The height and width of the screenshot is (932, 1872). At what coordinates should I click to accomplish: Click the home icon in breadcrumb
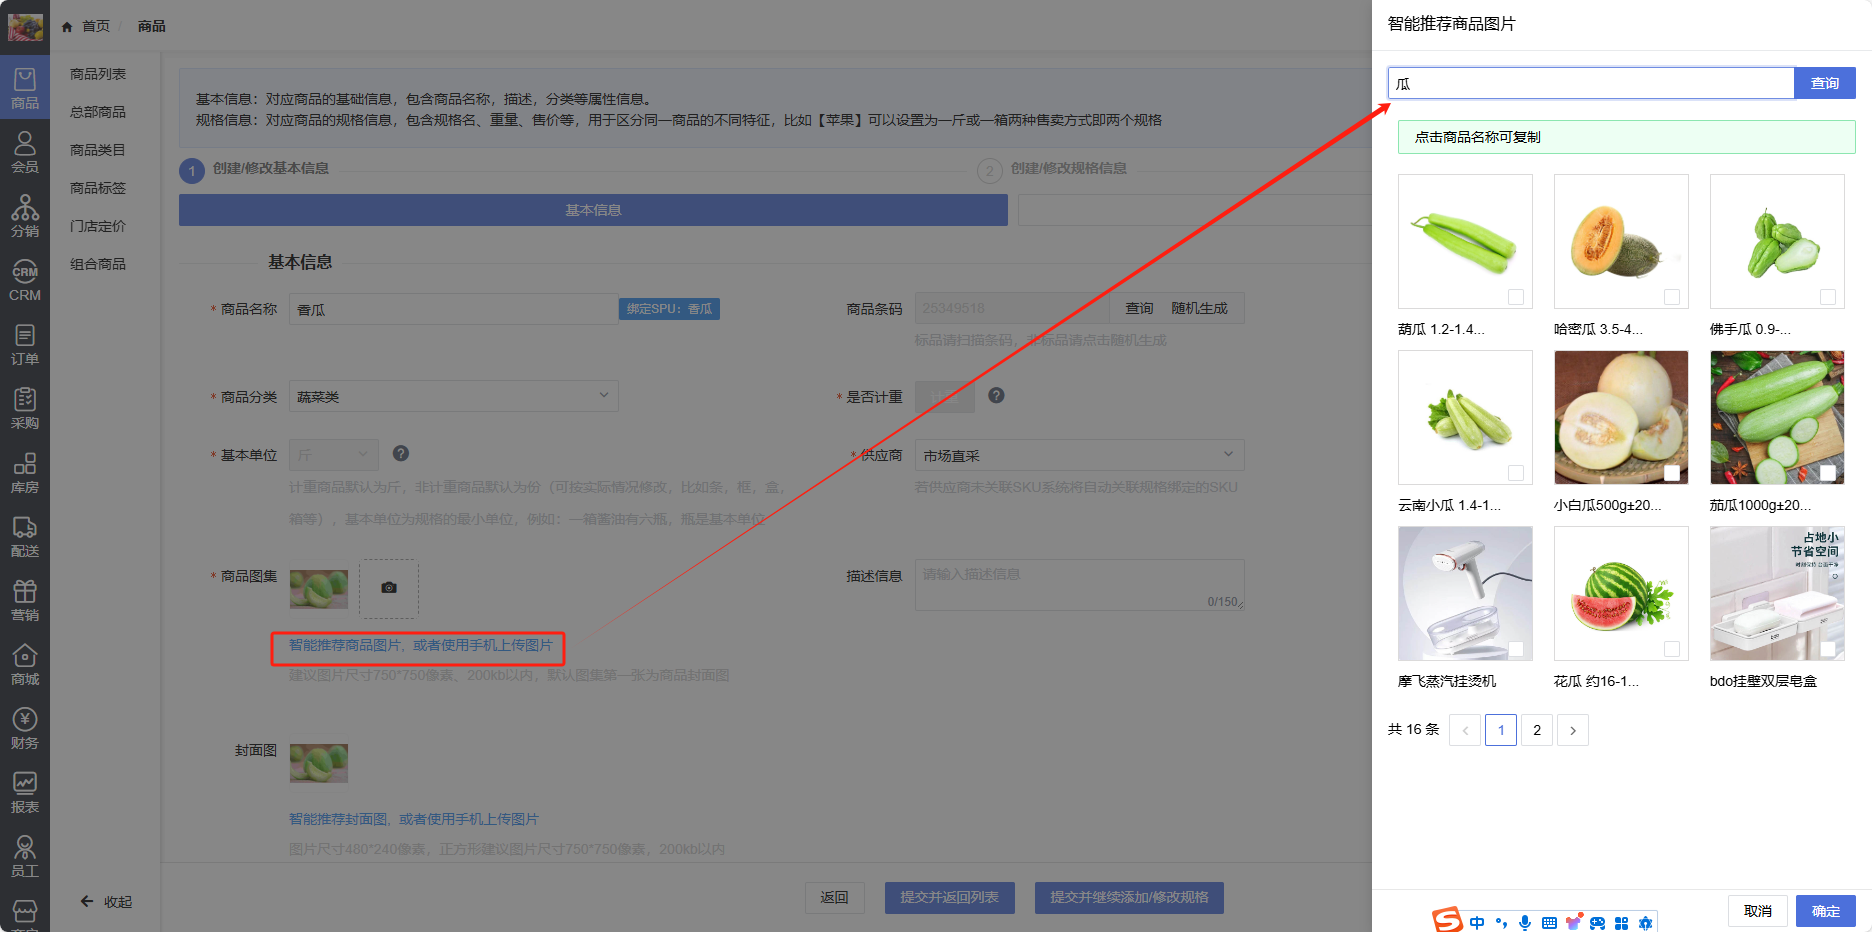tap(67, 27)
